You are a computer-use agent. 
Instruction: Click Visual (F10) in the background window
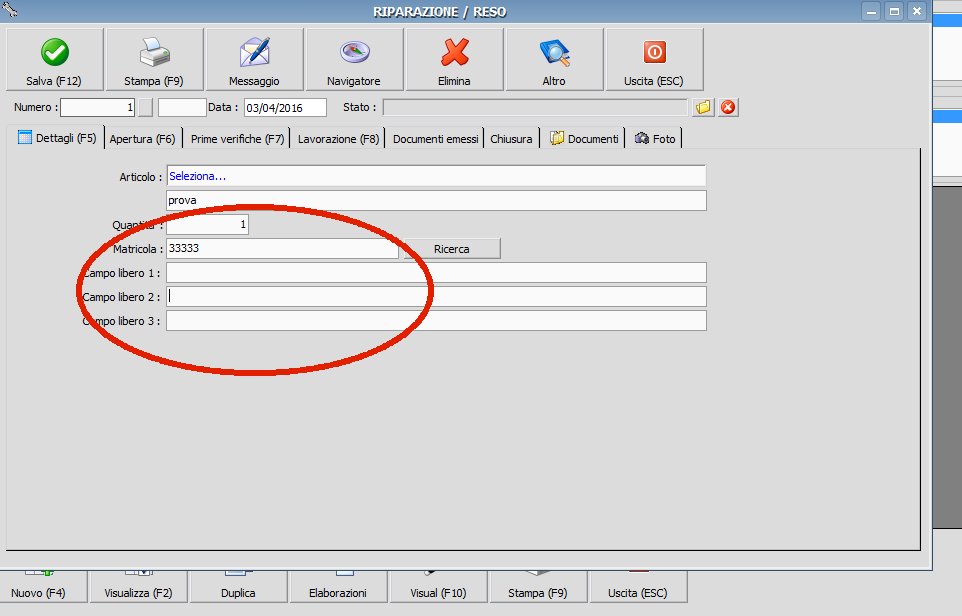439,587
